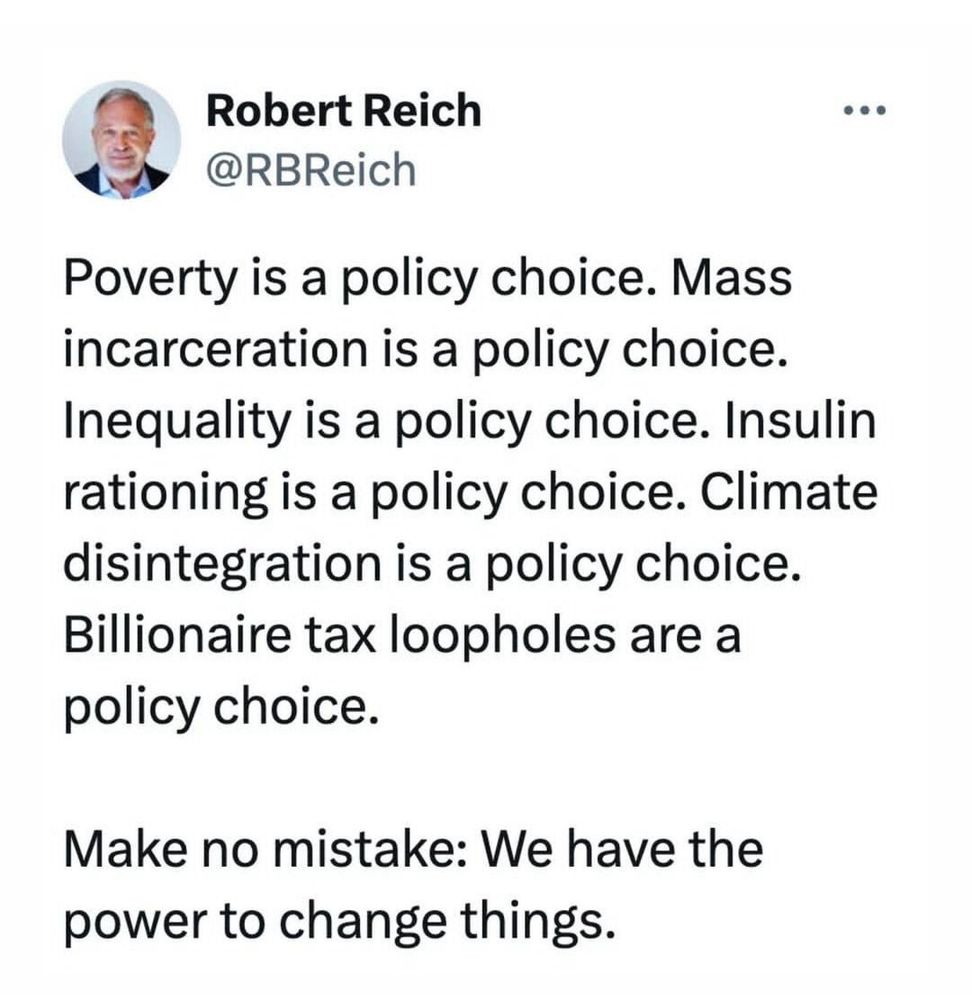Select the word rationing in the tweet
Image resolution: width=972 pixels, height=1000 pixels.
pos(165,494)
